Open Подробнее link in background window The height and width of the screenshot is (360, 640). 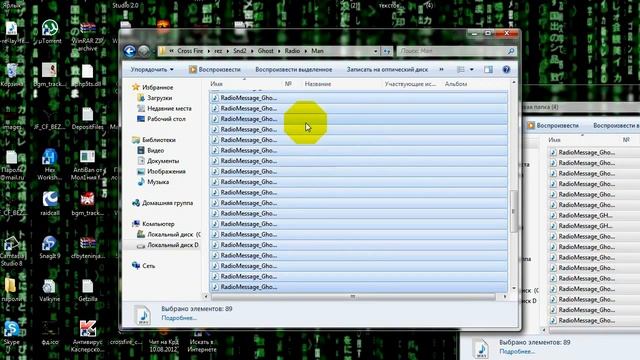click(517, 351)
